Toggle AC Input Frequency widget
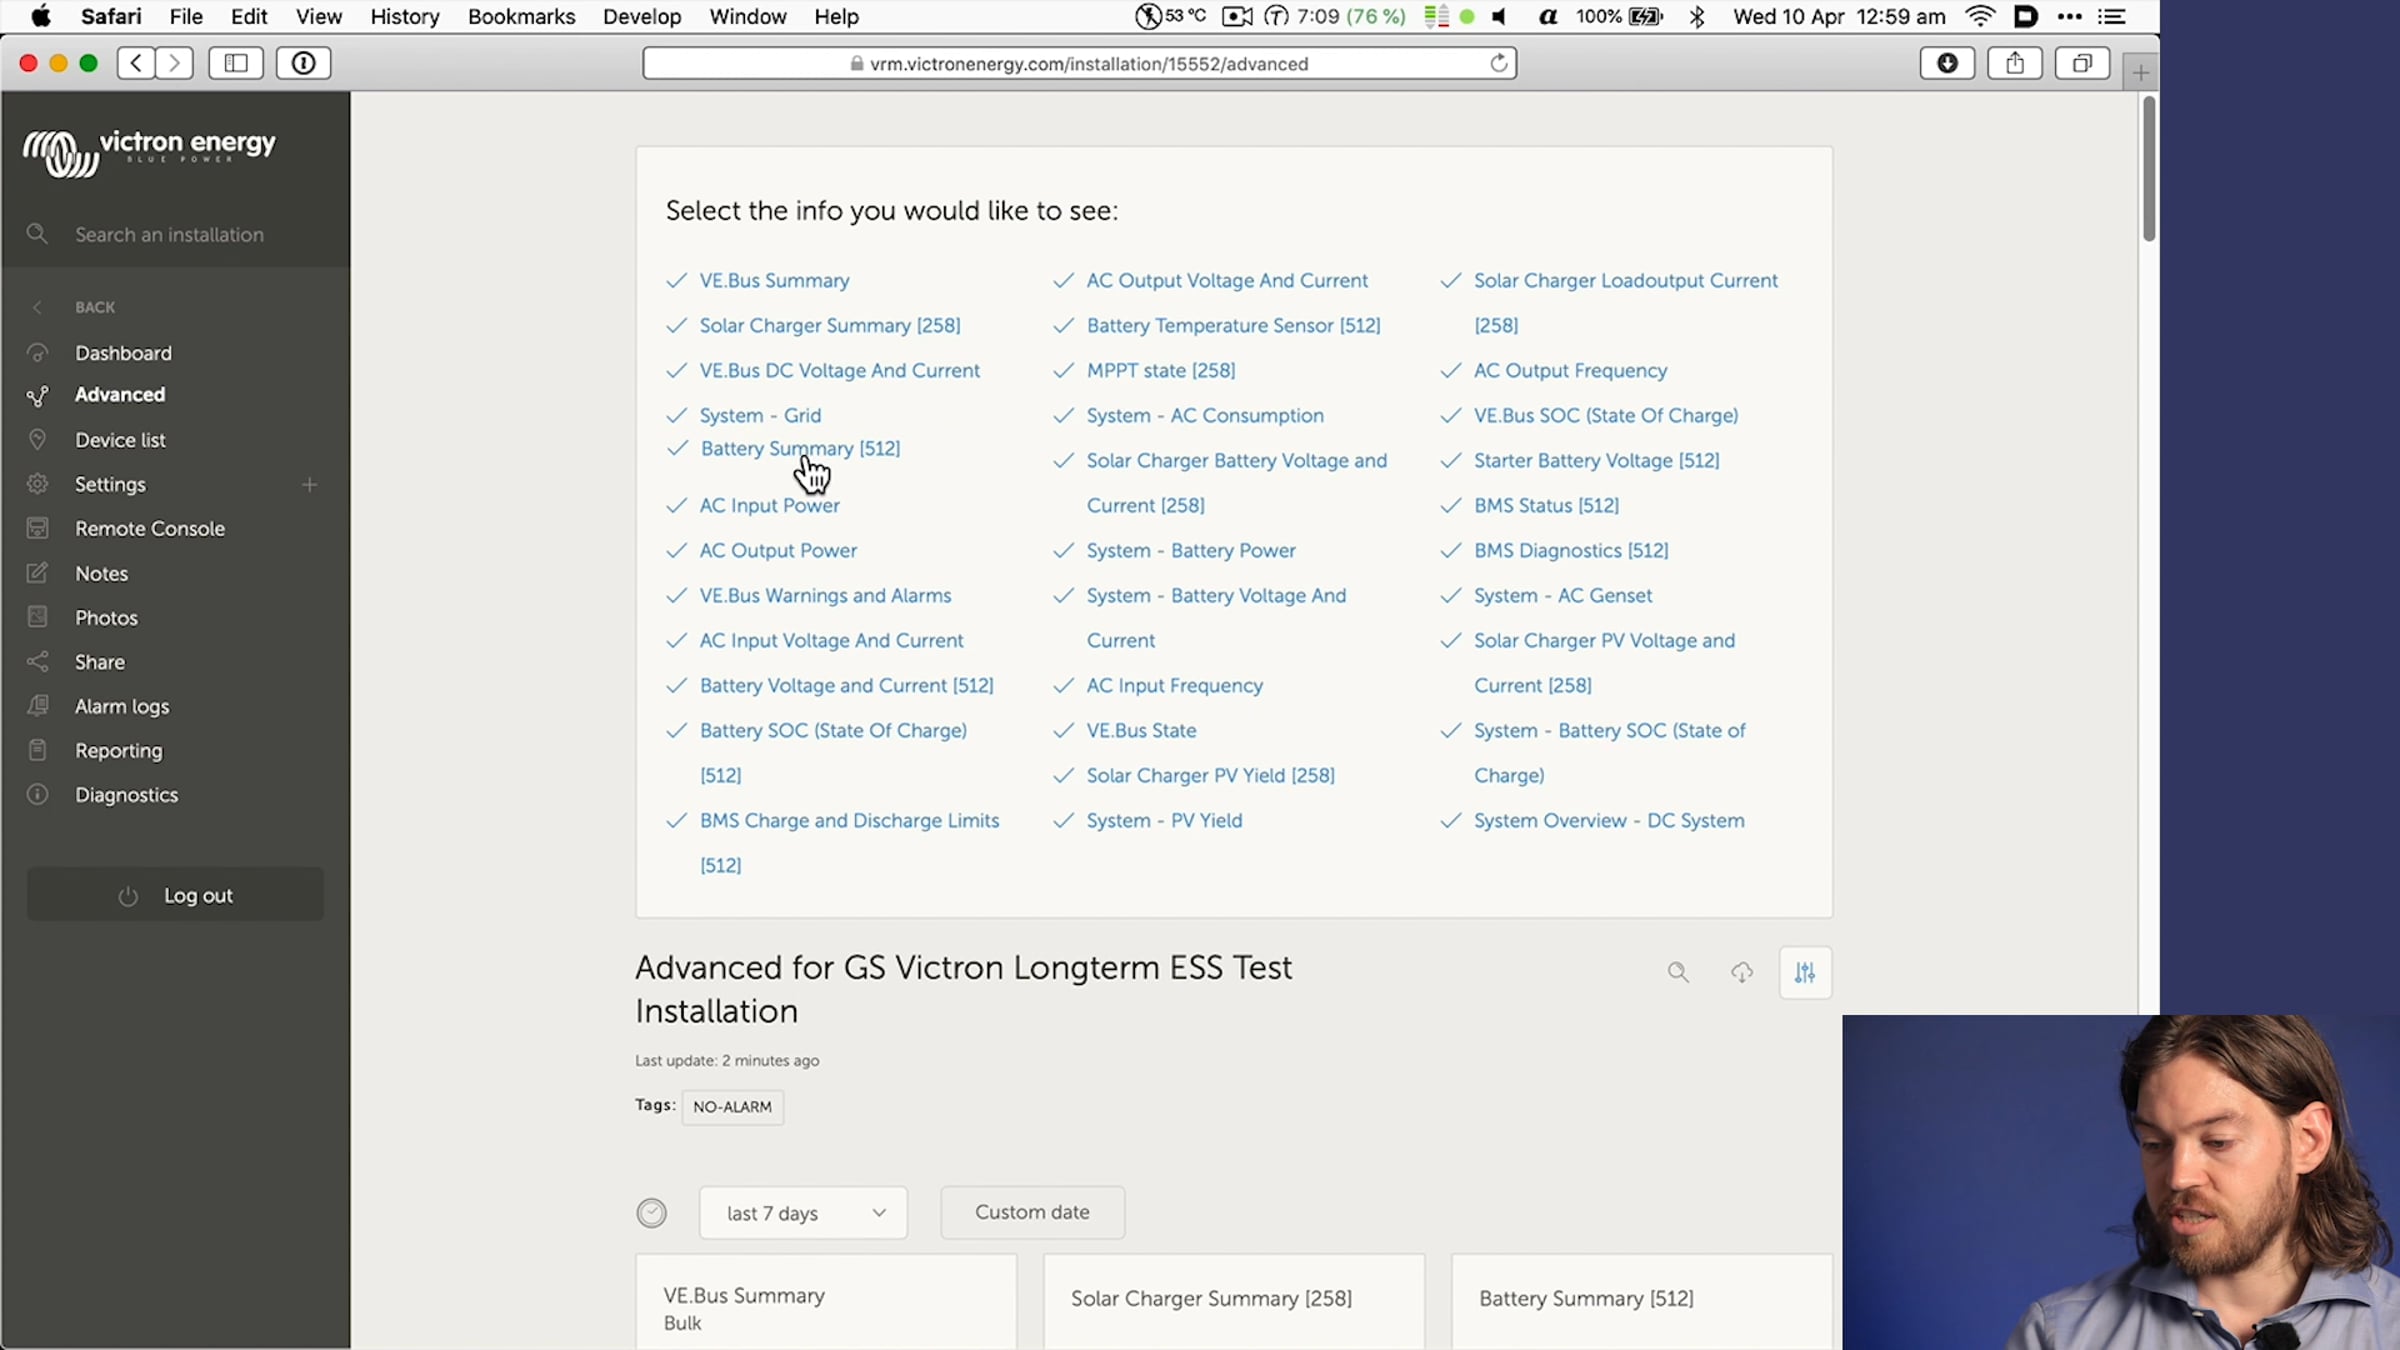Image resolution: width=2400 pixels, height=1350 pixels. [x=1175, y=686]
